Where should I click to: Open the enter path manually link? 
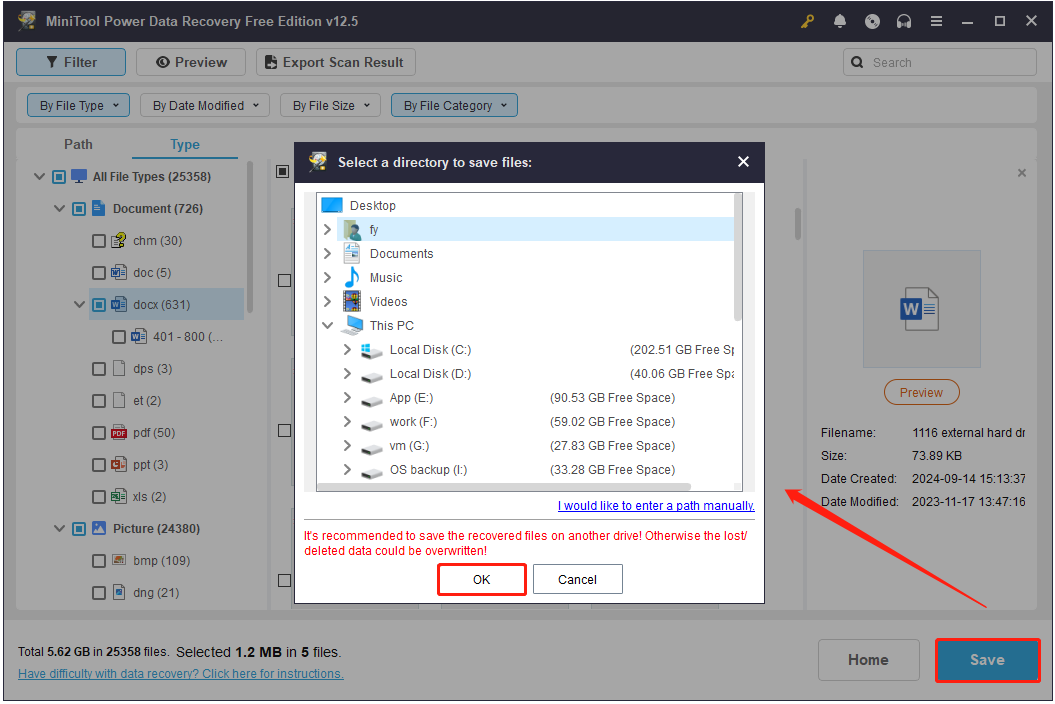pos(656,505)
